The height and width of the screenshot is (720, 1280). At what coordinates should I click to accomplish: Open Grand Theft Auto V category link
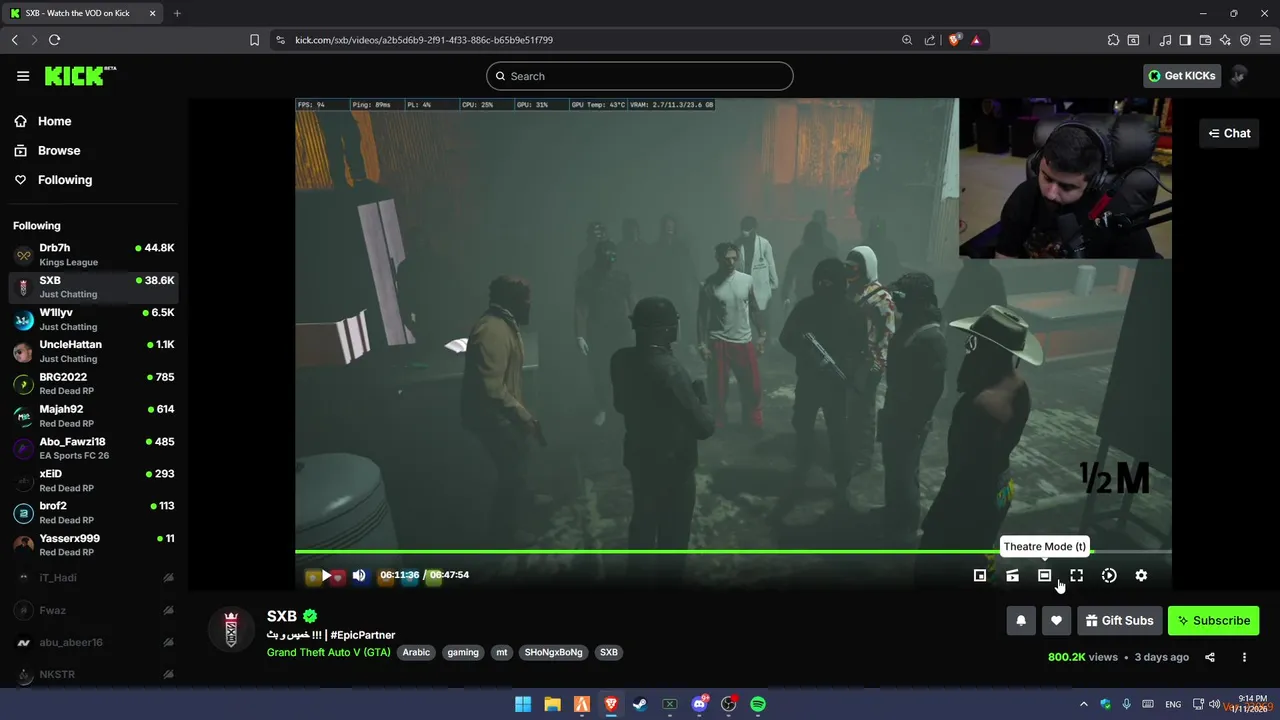tap(329, 652)
